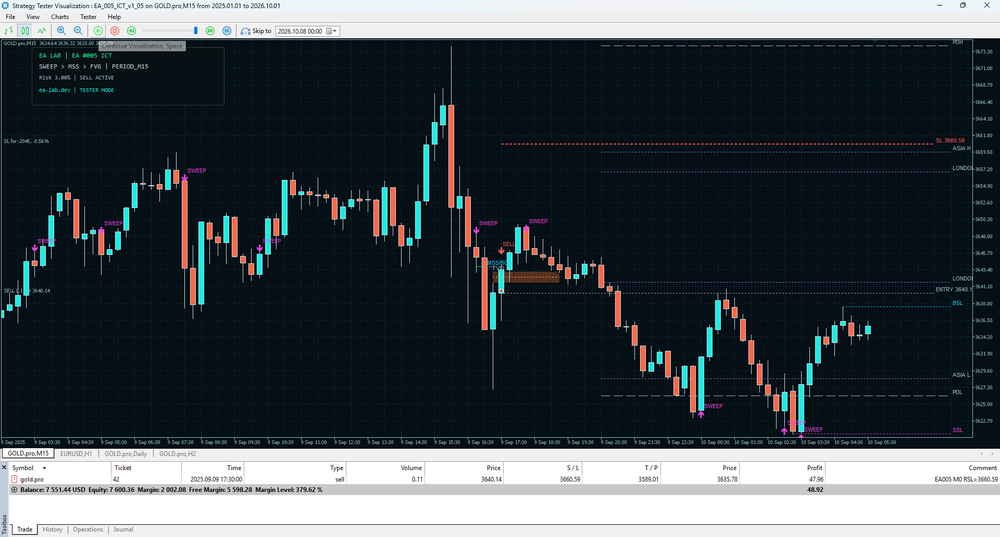This screenshot has height=537, width=1000.
Task: Click the 47.96 profit cell
Action: (x=815, y=479)
